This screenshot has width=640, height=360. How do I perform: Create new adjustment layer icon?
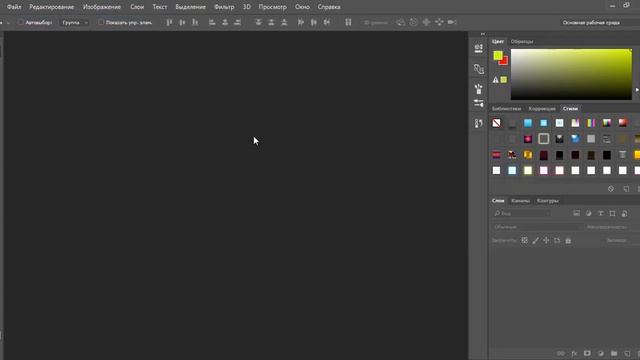coord(600,353)
